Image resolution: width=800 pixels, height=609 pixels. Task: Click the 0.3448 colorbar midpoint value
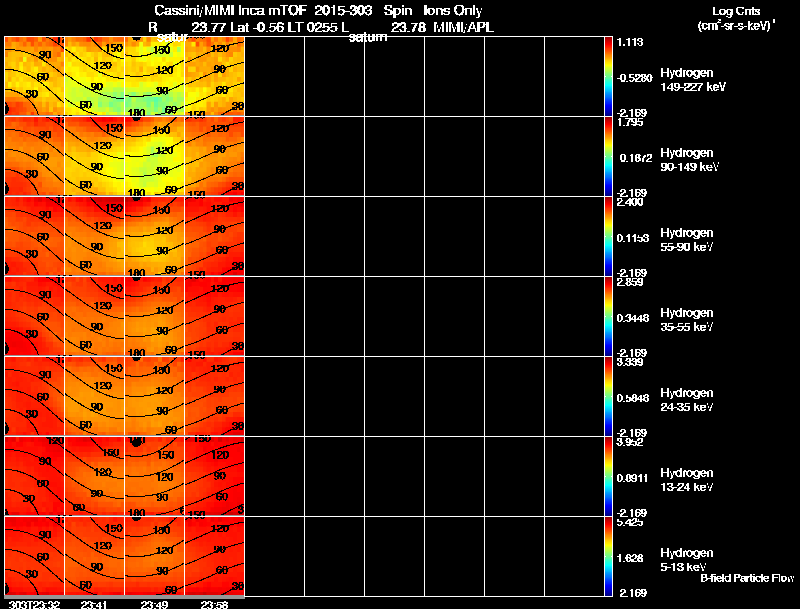(633, 318)
